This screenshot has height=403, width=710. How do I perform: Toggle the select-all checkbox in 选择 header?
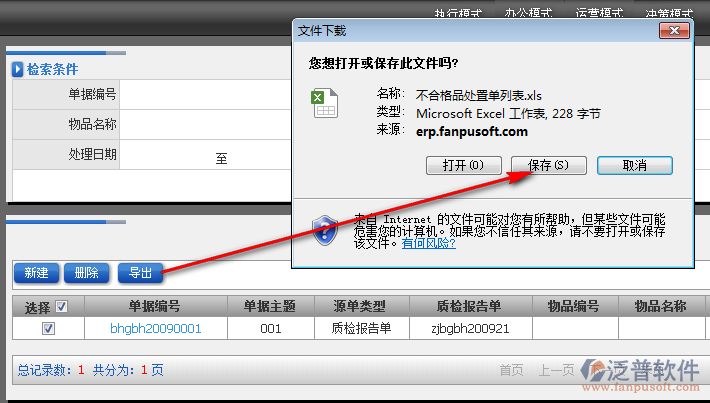[61, 306]
